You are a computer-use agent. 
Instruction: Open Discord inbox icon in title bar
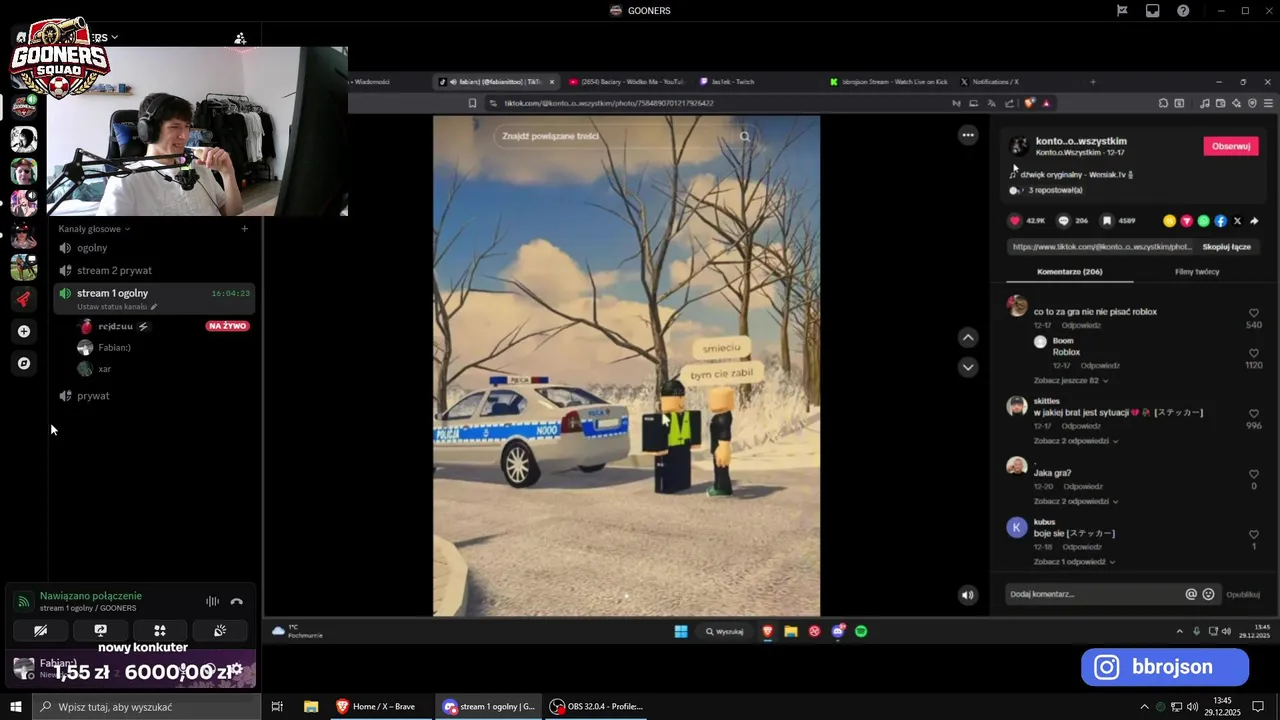pyautogui.click(x=1153, y=11)
